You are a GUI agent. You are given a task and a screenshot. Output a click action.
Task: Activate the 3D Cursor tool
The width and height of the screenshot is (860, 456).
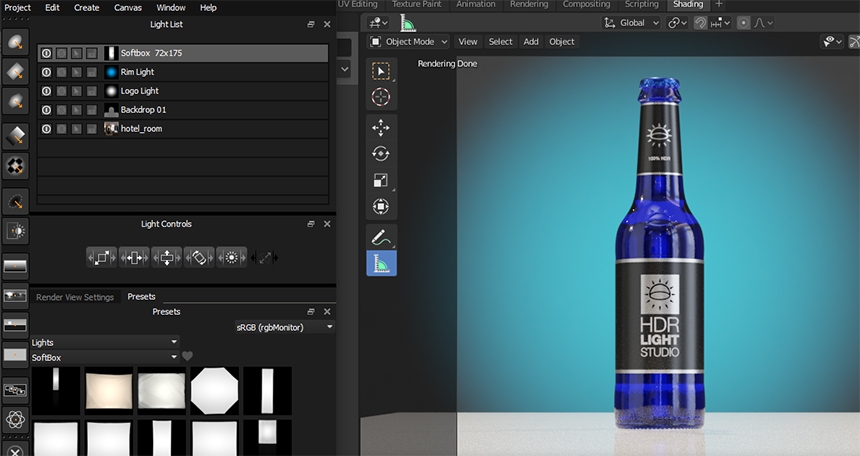pos(381,97)
